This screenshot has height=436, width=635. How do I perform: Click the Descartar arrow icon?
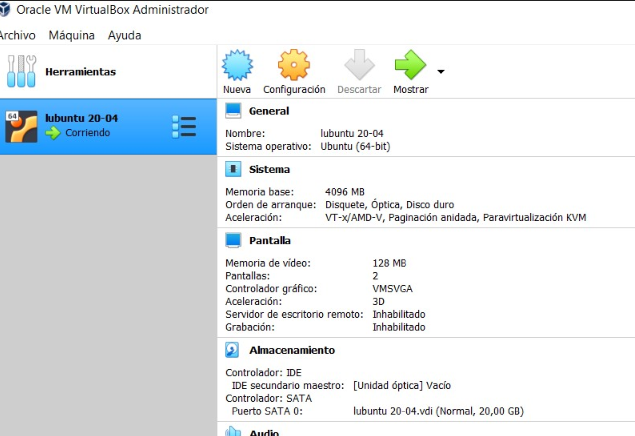(x=359, y=66)
